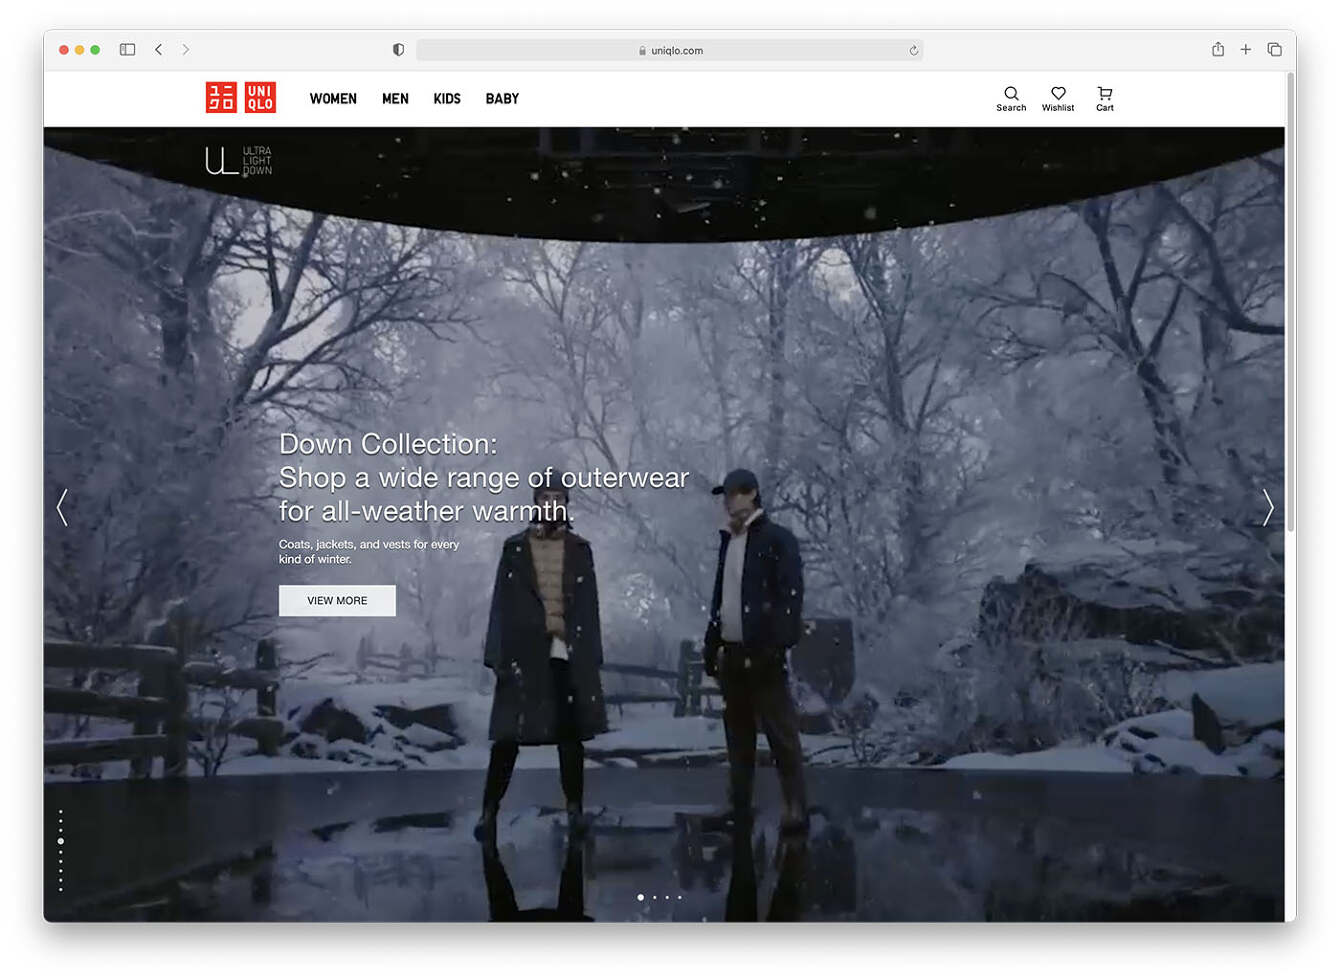Click the Uniqlo logo
Screen dimensions: 1340x980
click(240, 98)
